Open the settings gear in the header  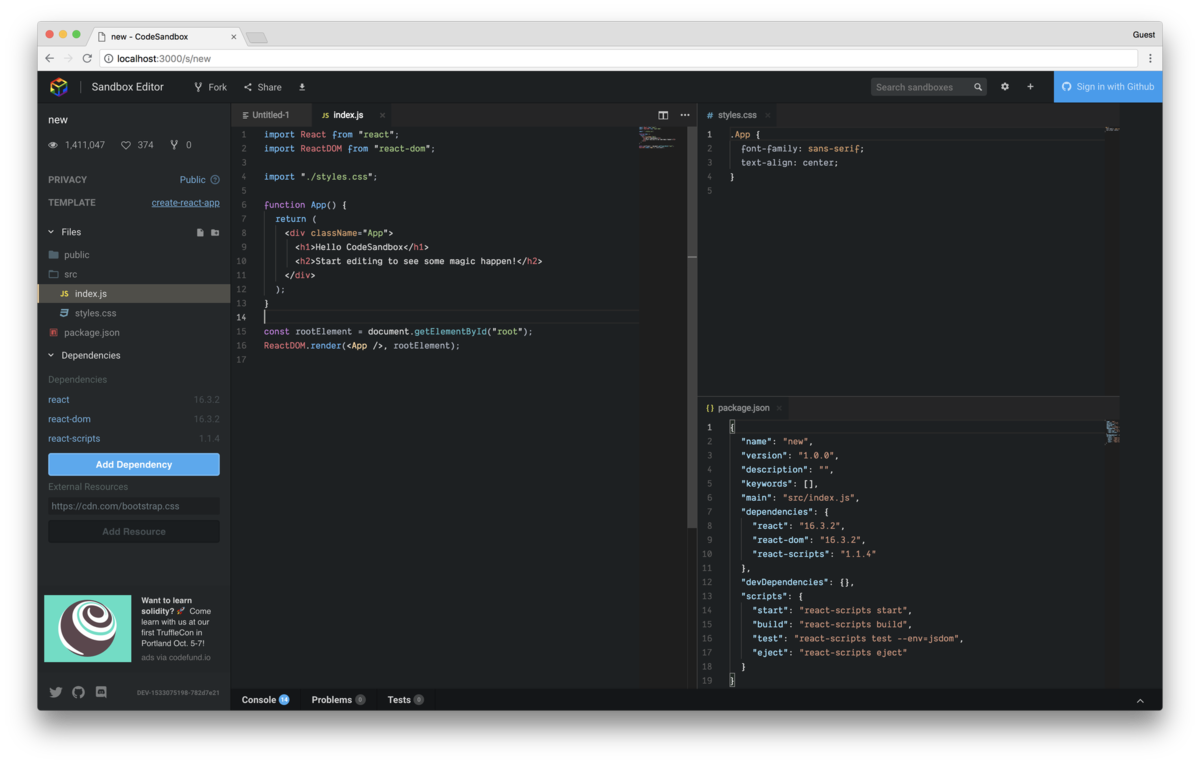point(1004,87)
